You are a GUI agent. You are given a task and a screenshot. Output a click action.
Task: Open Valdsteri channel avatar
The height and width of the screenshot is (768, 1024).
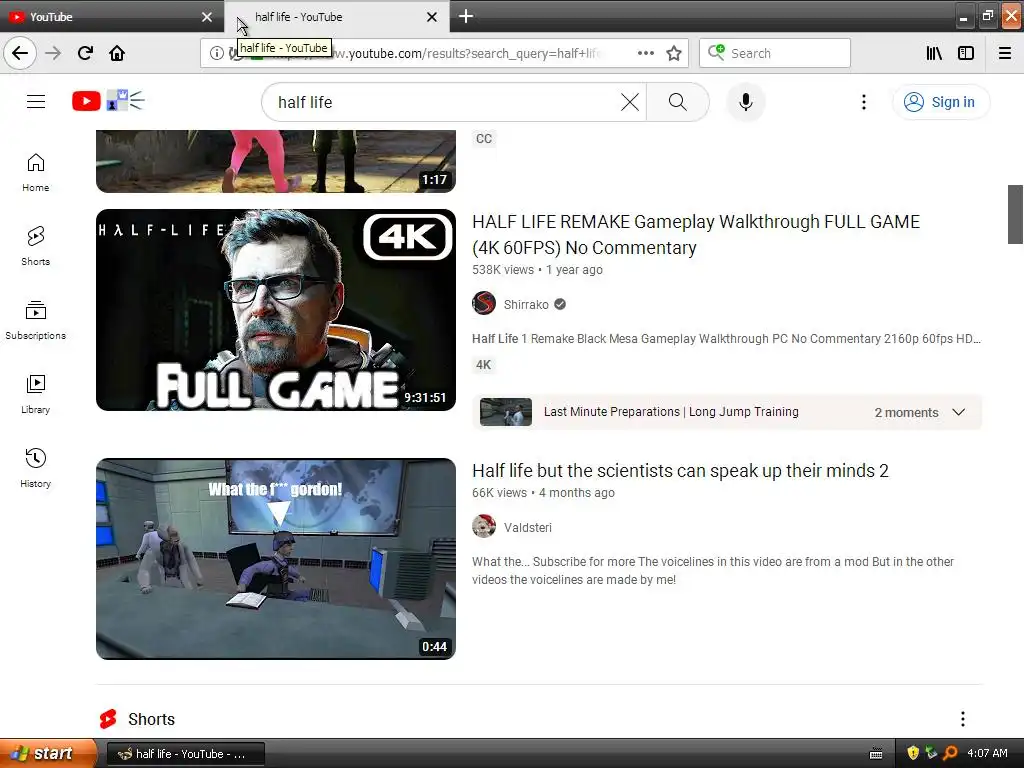point(484,526)
